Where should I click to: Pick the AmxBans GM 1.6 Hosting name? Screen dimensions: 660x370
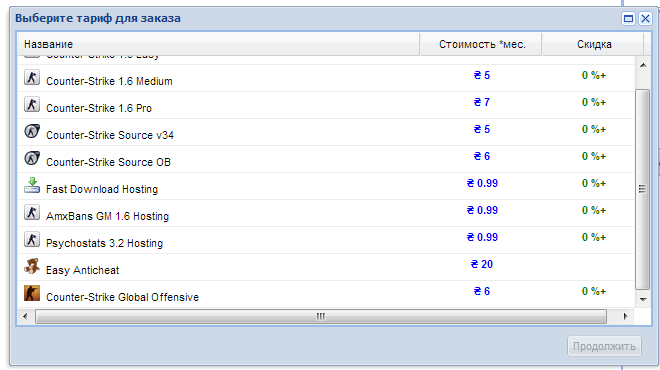pos(107,216)
